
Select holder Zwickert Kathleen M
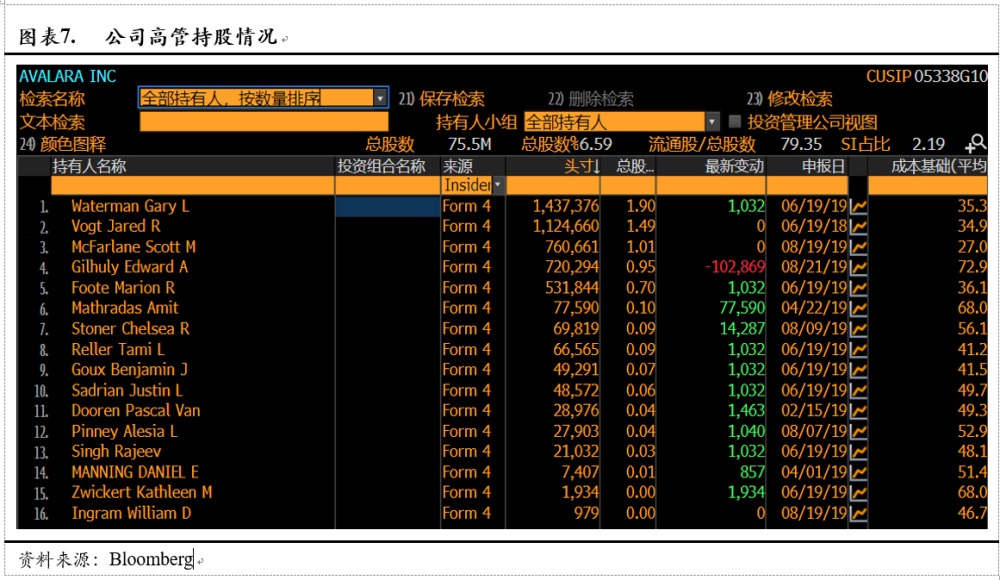(142, 493)
